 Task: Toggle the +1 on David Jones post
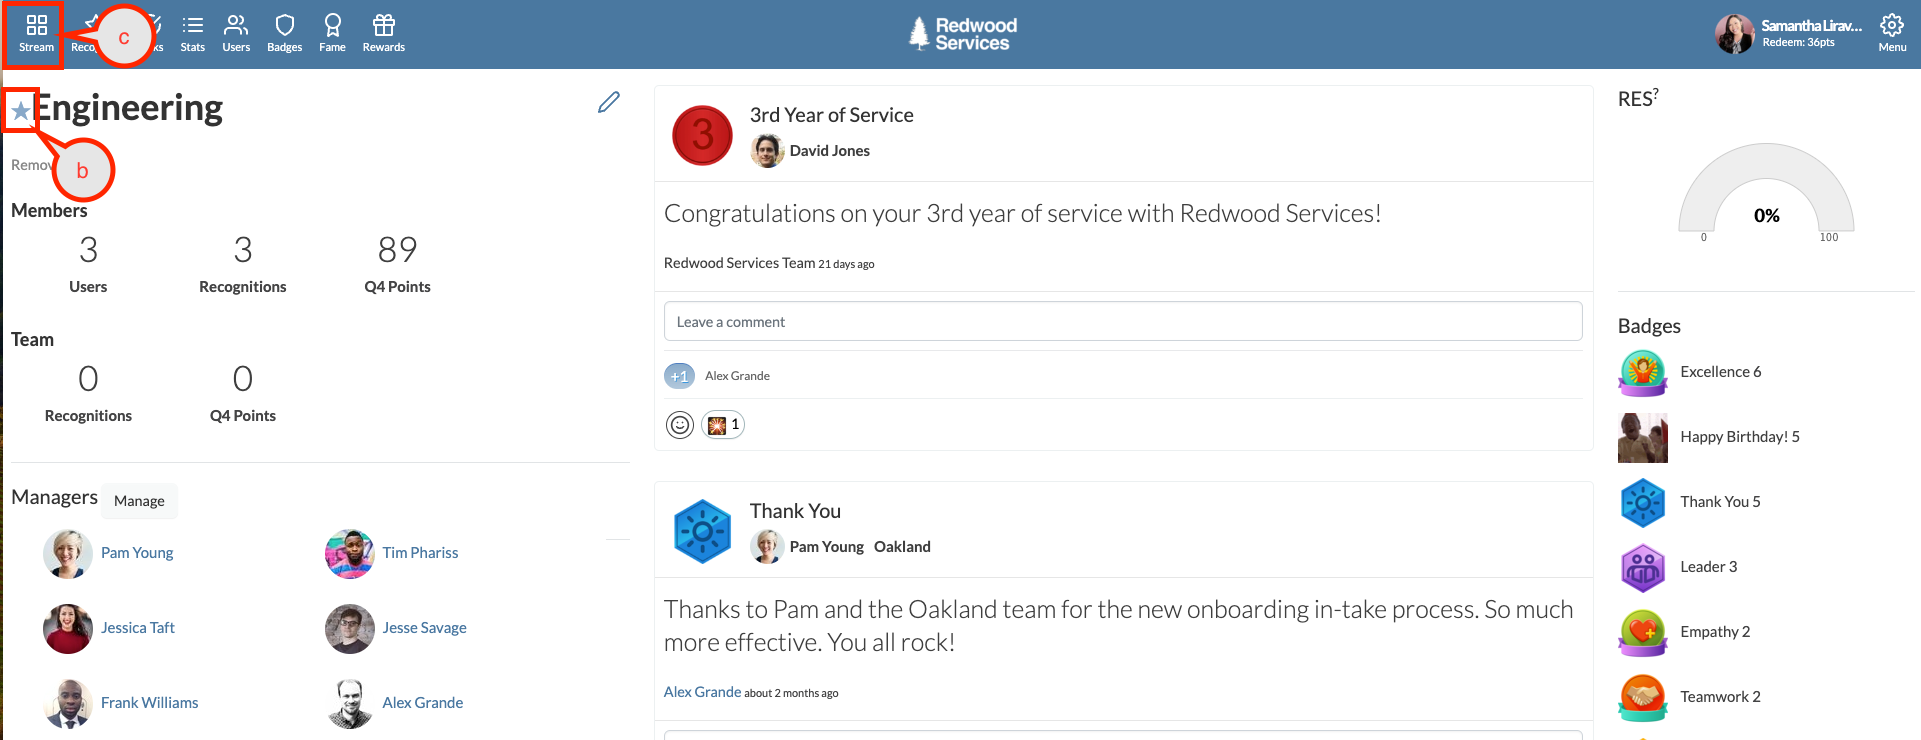[679, 376]
